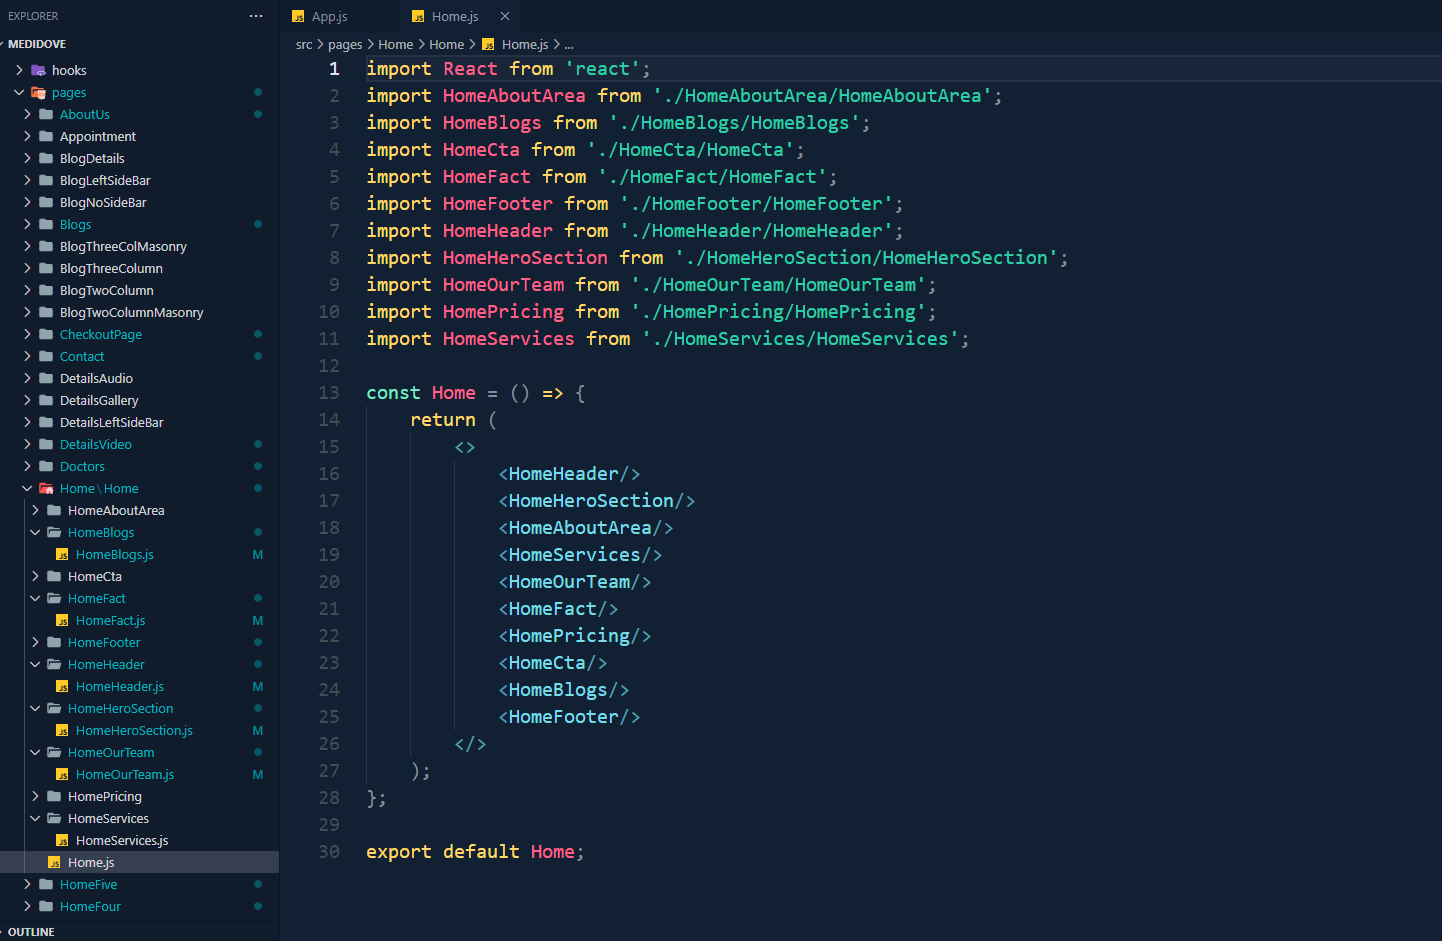
Task: Click the JS icon on App.js tab
Action: (298, 17)
